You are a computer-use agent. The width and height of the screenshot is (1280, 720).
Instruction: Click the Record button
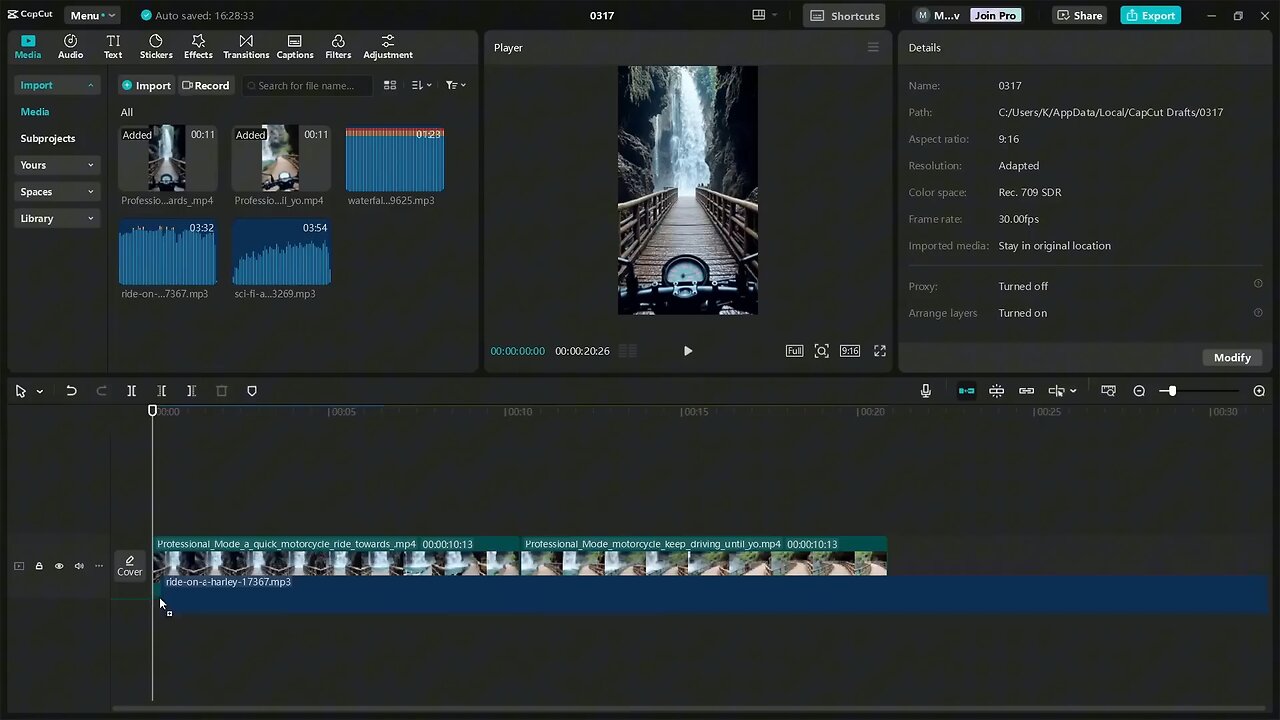coord(205,85)
